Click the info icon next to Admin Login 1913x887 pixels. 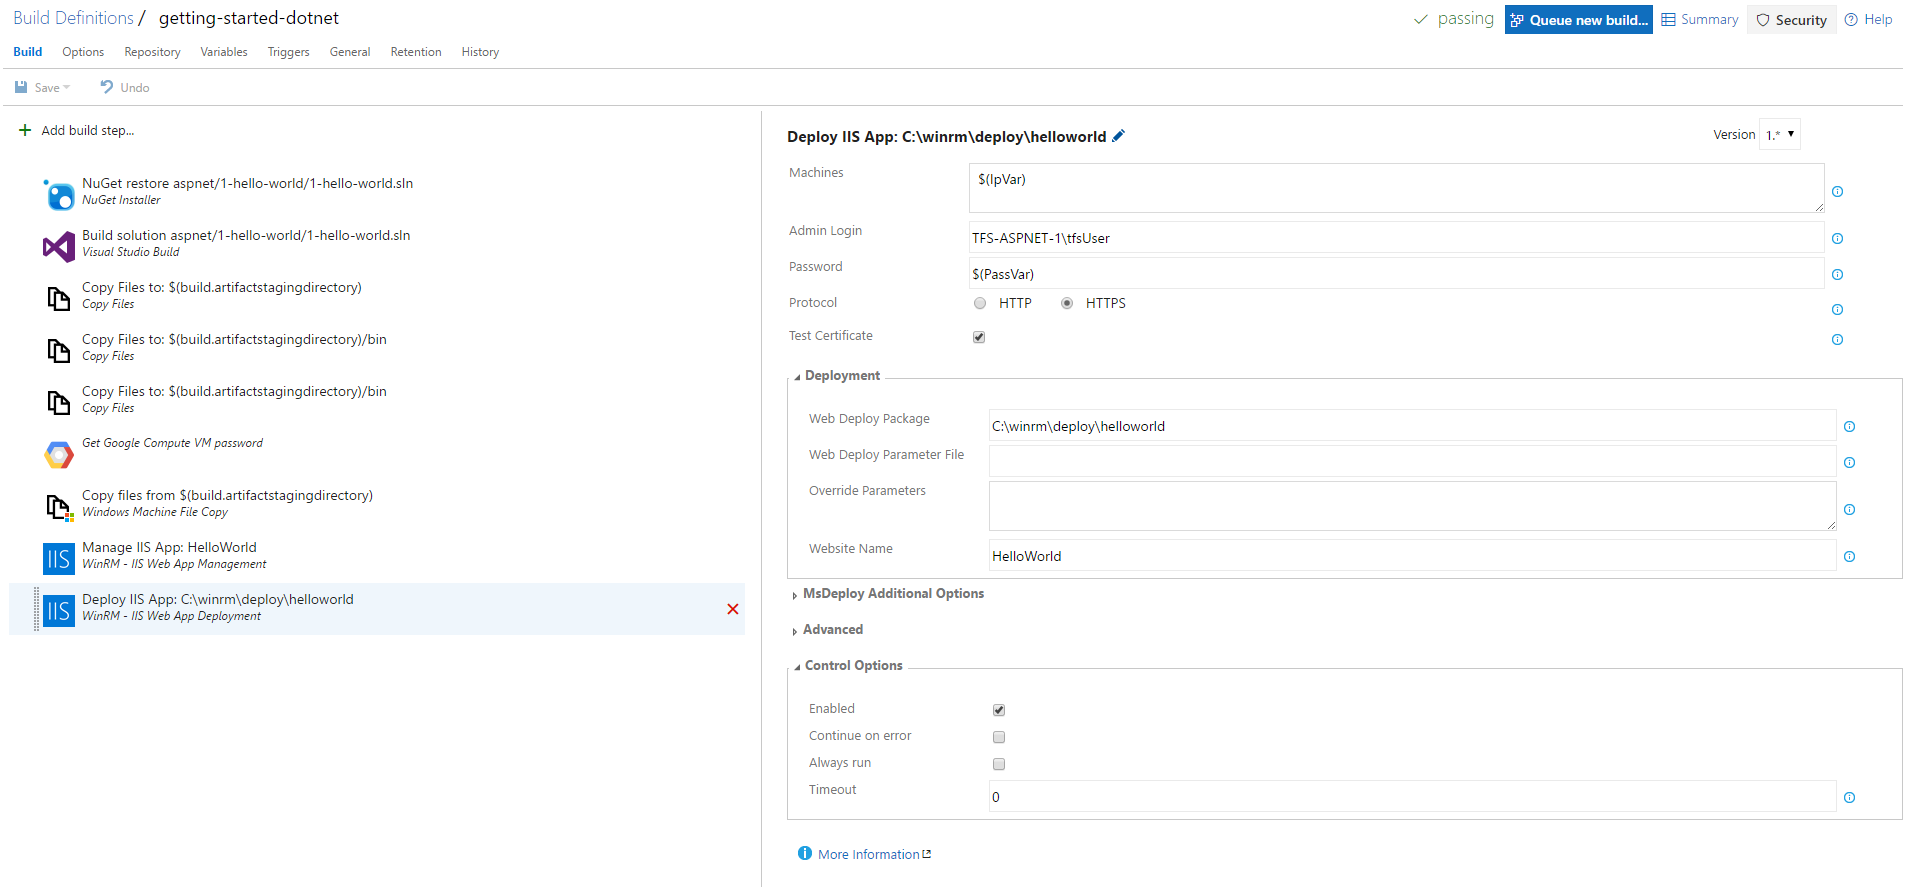tap(1837, 238)
